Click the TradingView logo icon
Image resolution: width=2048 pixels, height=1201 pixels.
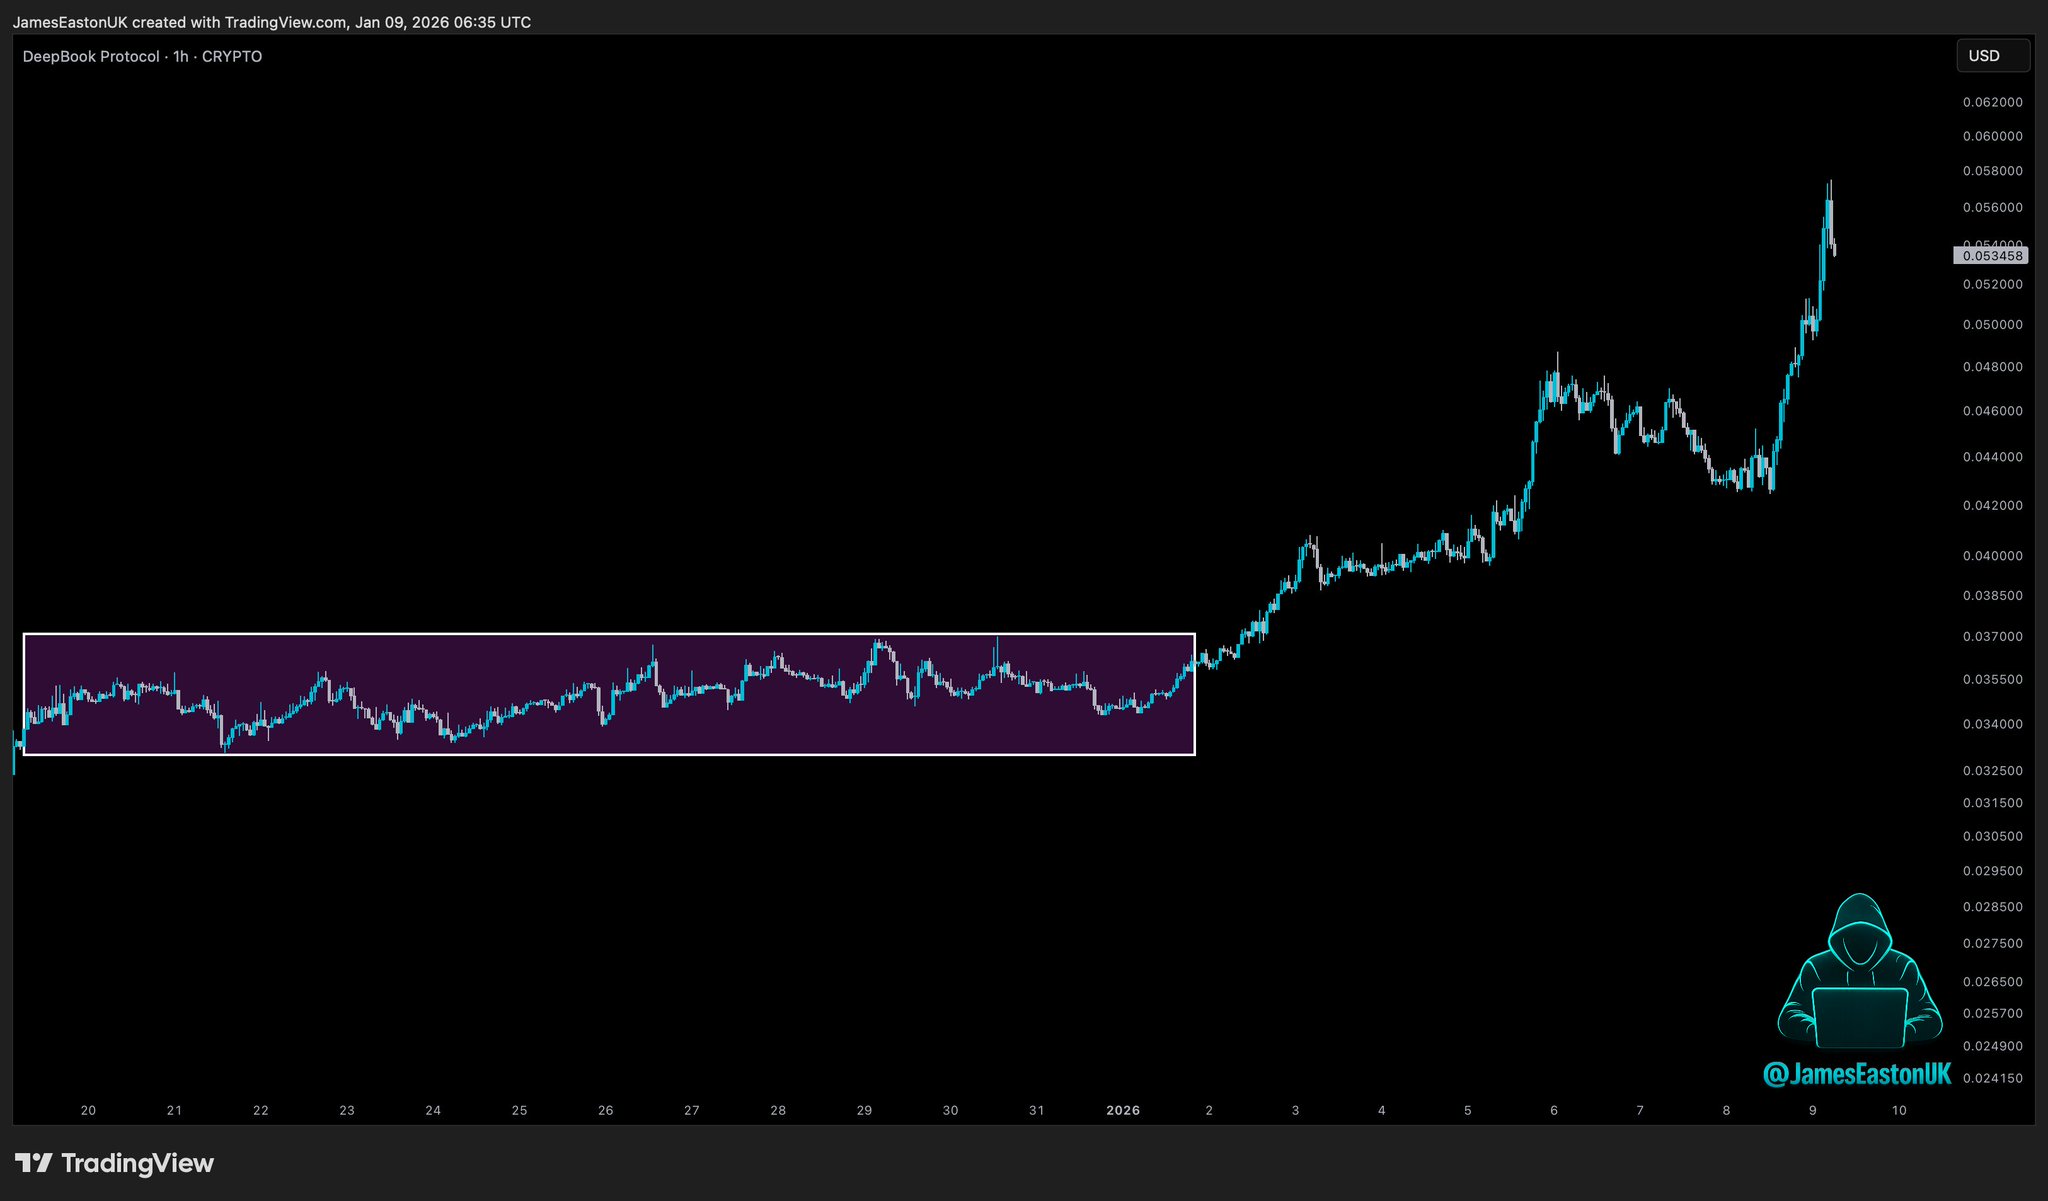click(33, 1163)
